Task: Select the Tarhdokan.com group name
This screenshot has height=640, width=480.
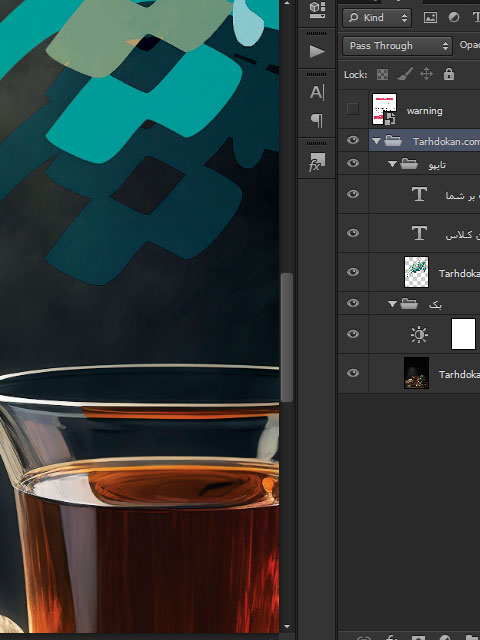Action: point(446,141)
